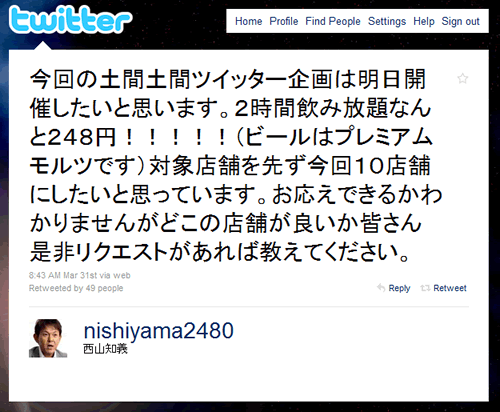Go to the Profile page
The image size is (500, 412).
click(x=284, y=21)
